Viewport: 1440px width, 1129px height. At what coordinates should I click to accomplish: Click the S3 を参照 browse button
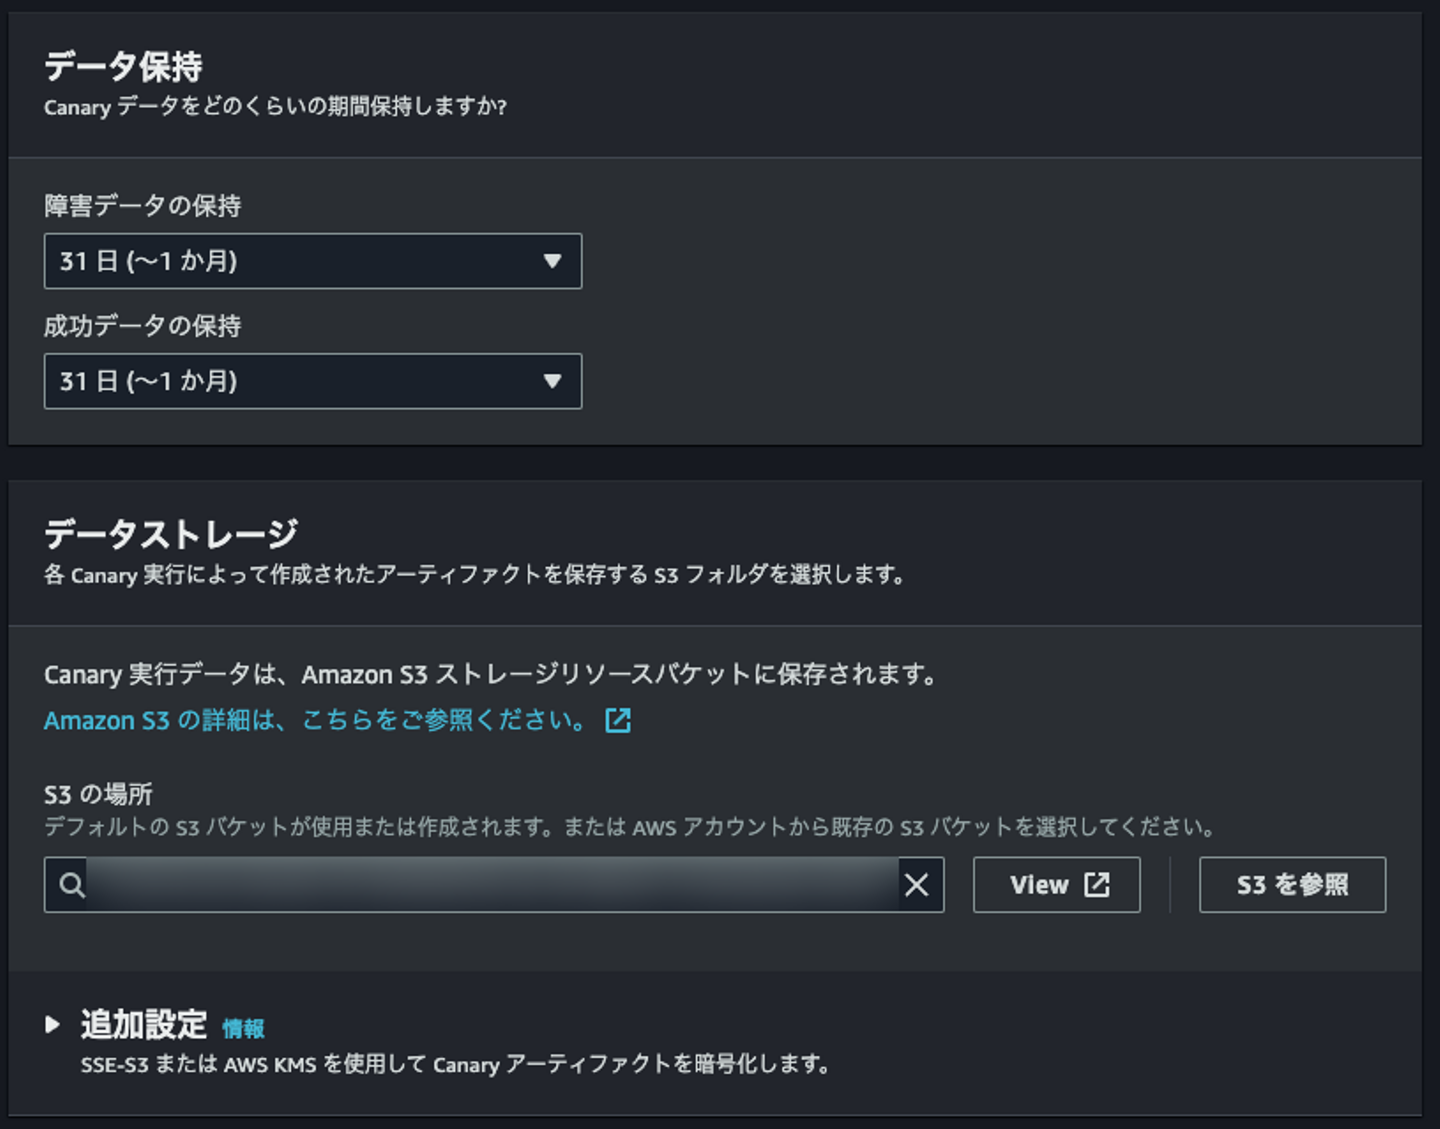pos(1292,885)
